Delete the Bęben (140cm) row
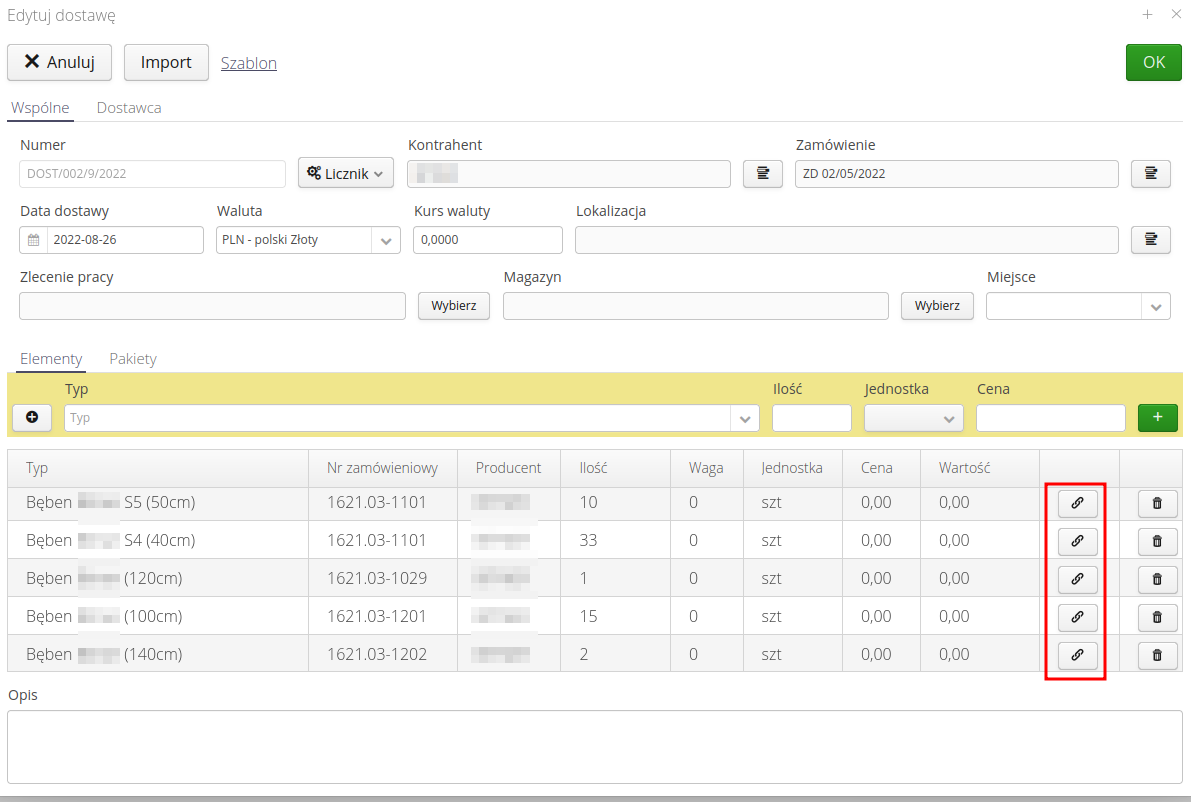 (1157, 655)
